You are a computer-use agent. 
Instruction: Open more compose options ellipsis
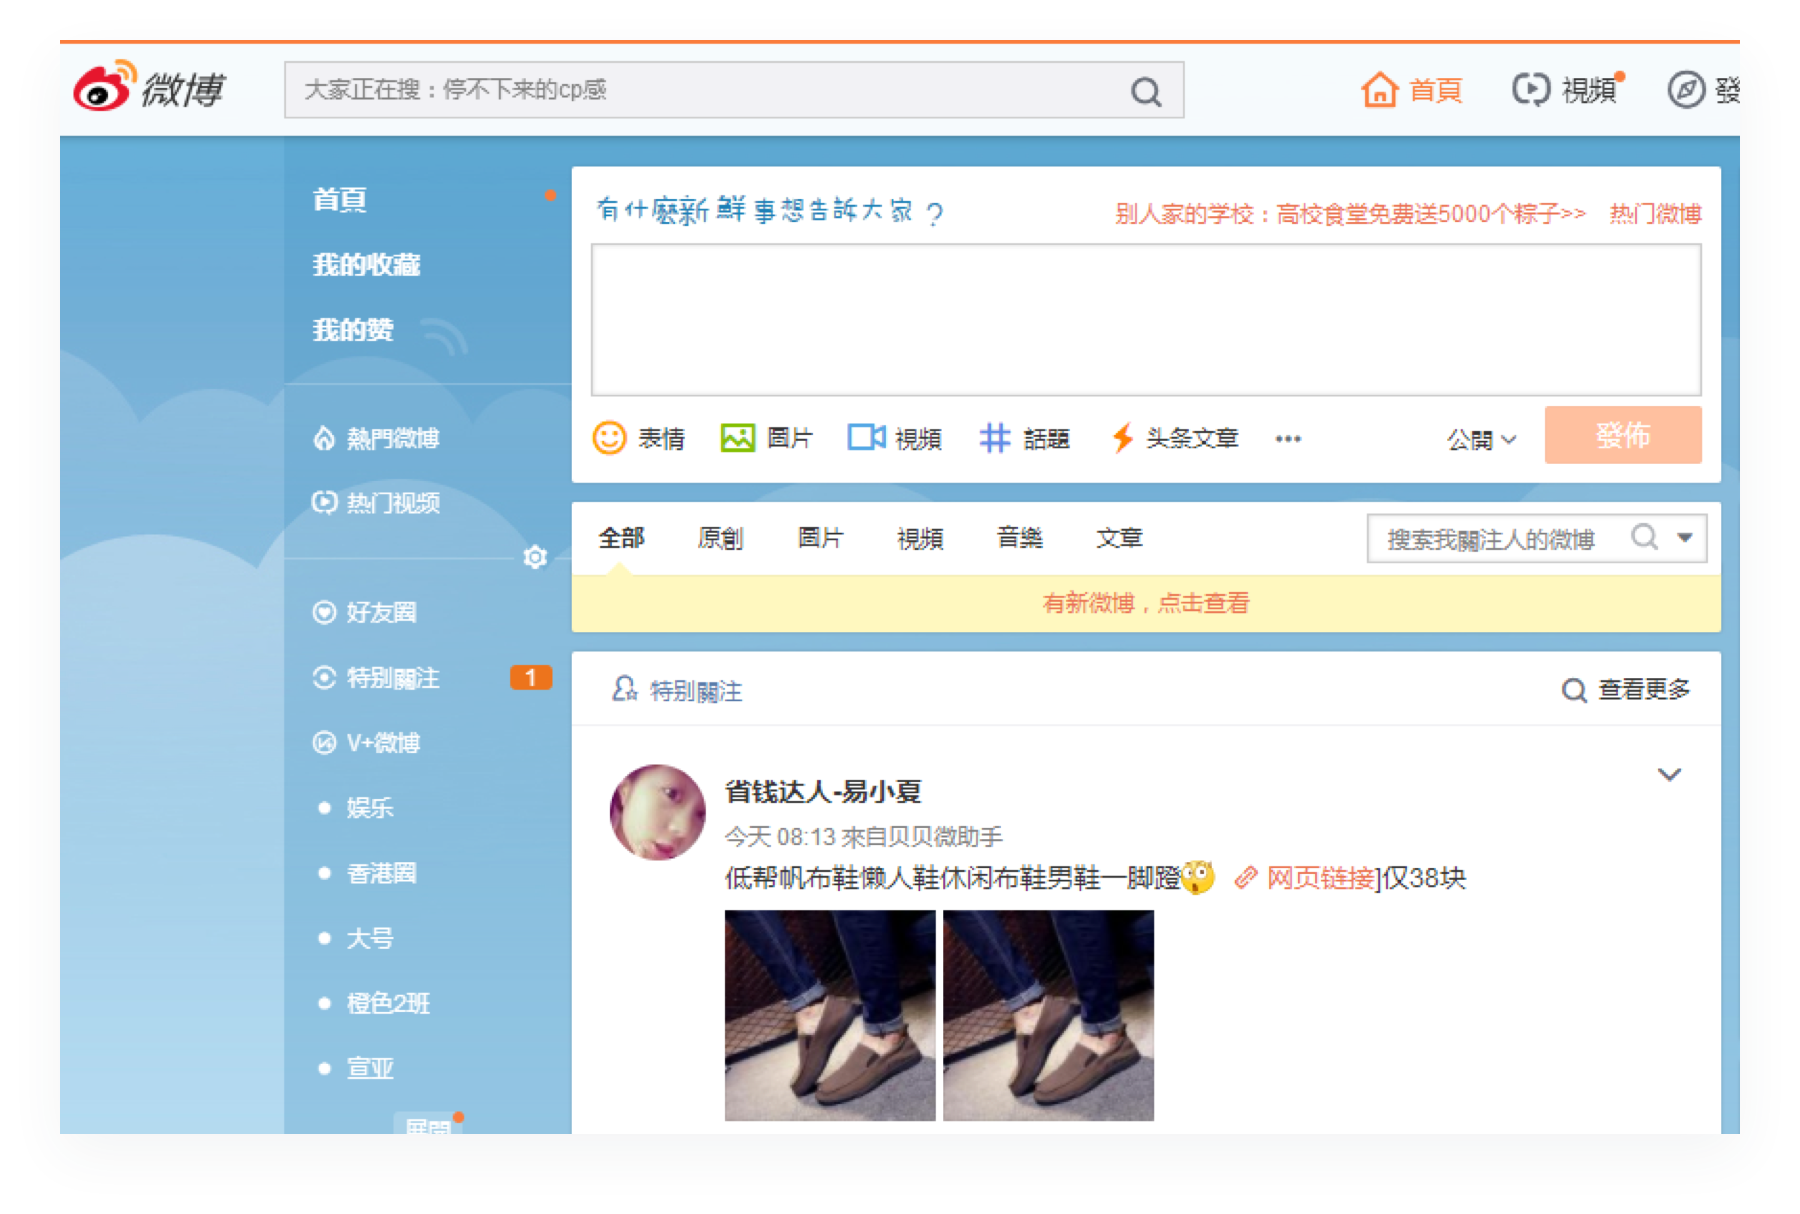[x=1288, y=439]
